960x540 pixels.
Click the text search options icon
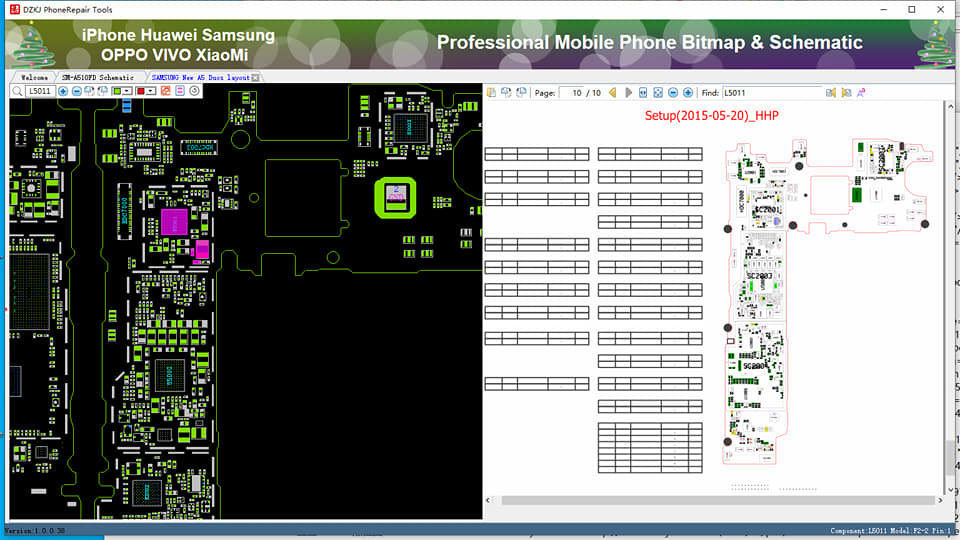861,92
